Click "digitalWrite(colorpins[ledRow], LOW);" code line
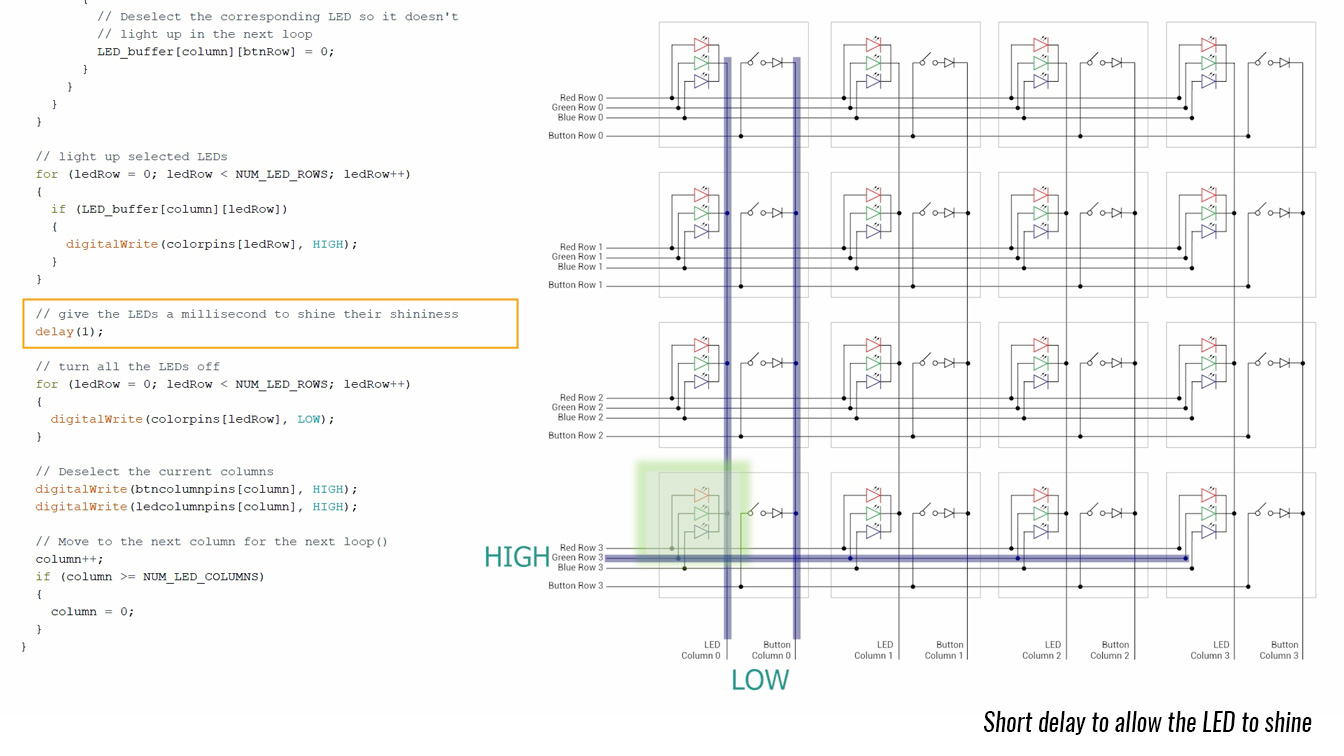 [193, 419]
